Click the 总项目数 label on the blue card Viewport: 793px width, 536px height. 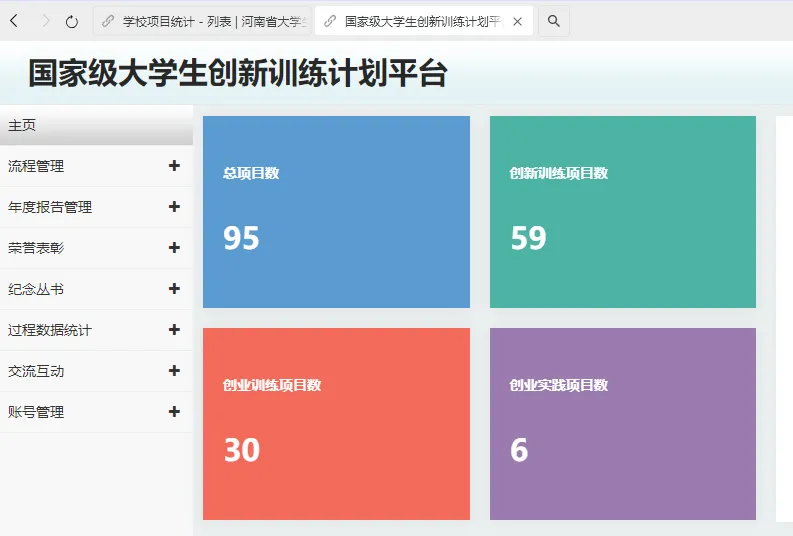[x=251, y=173]
